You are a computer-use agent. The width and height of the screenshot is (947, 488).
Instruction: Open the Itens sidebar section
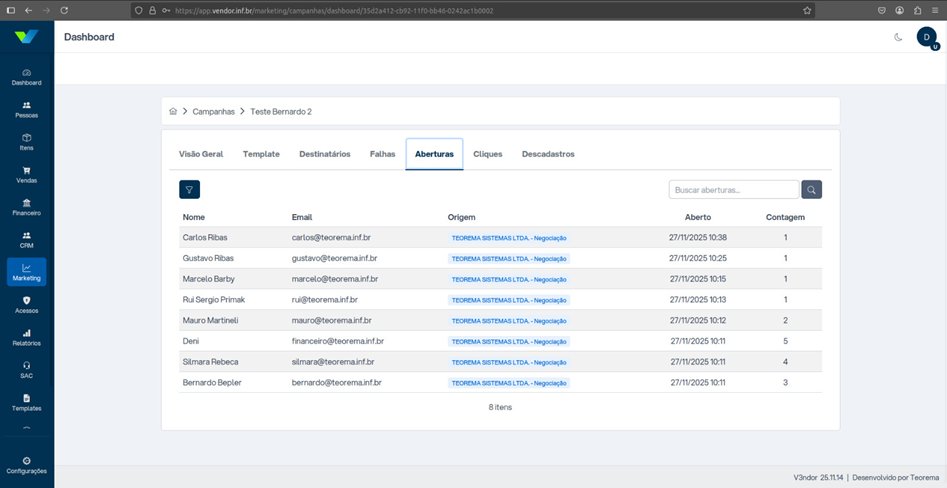(x=27, y=142)
